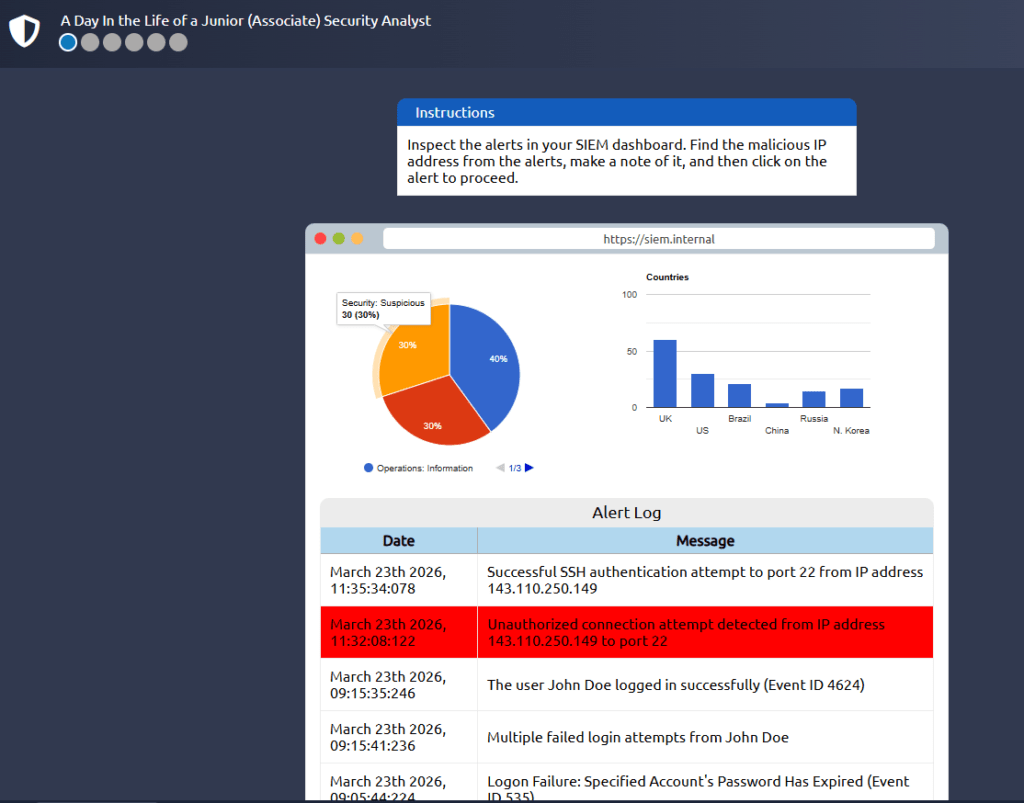Click the yellow window dot of SIEM browser

tap(357, 239)
